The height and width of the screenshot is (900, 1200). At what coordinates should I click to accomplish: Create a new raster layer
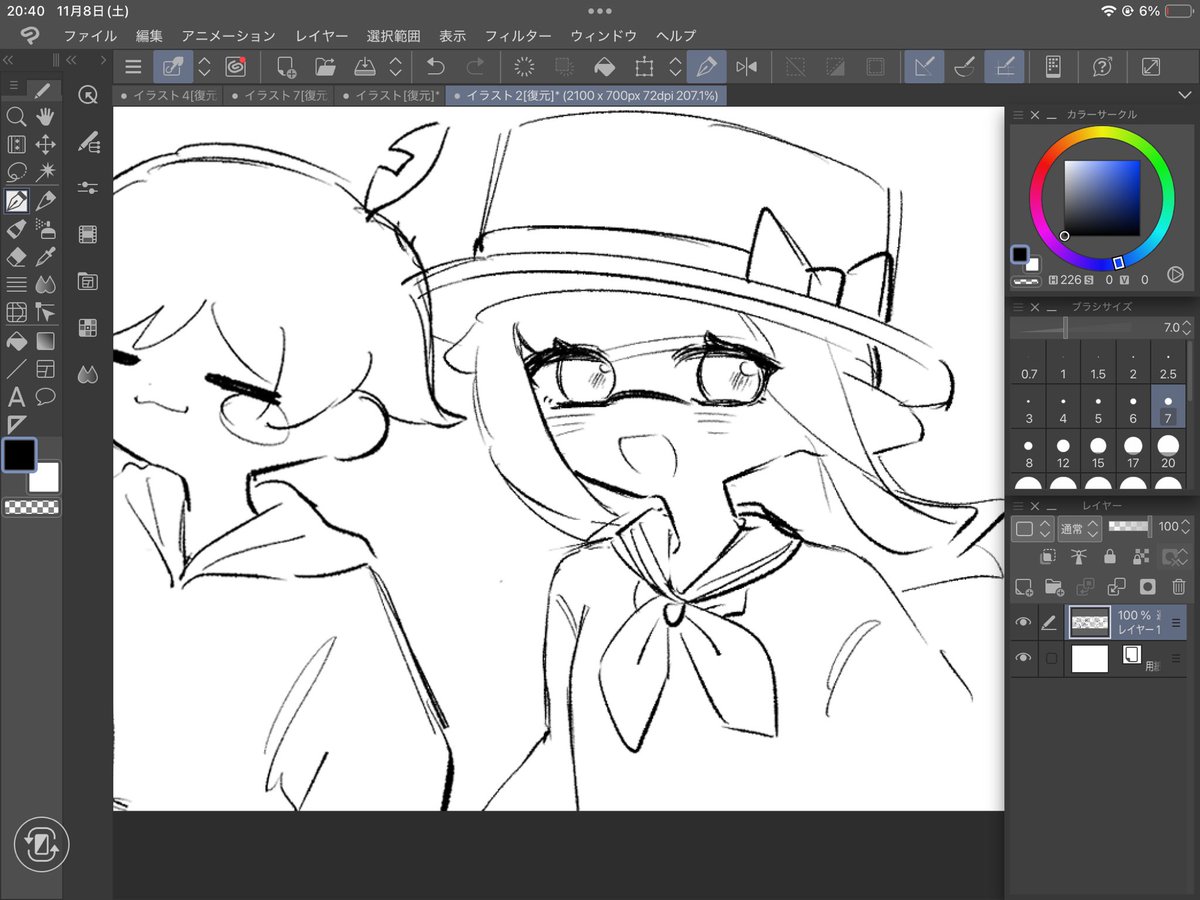1023,587
